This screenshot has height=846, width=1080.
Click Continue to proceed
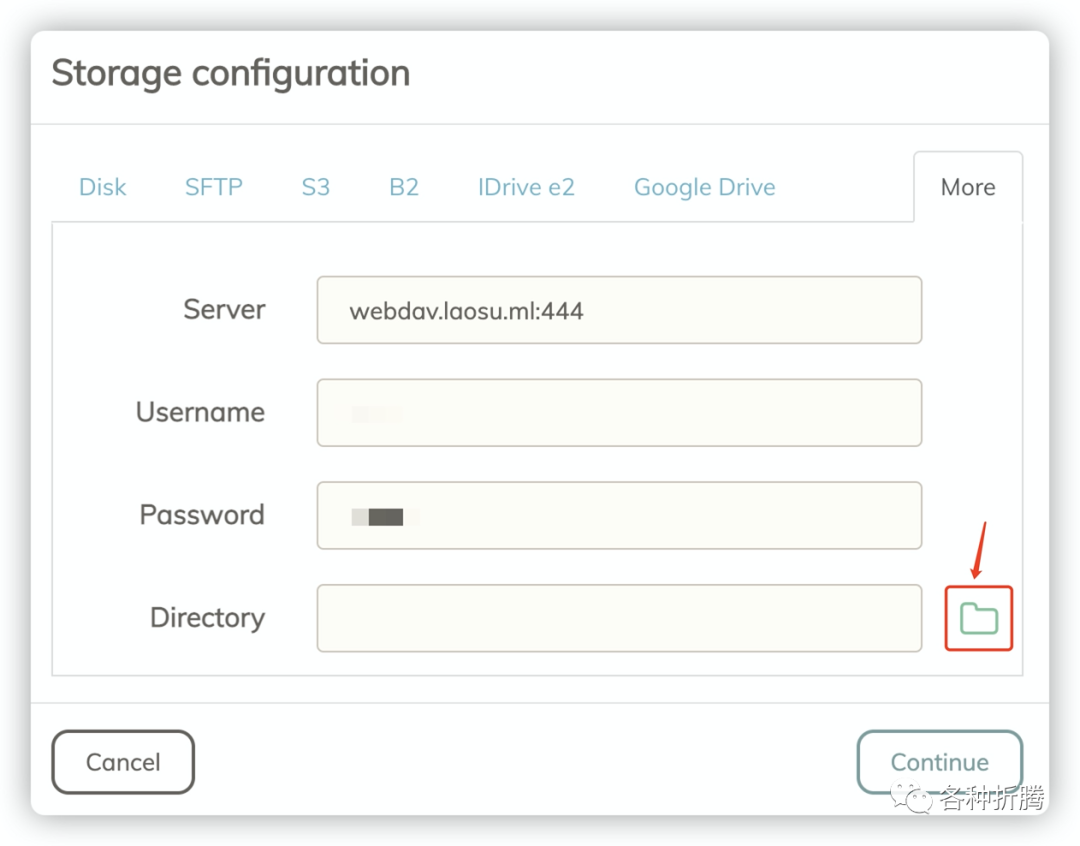[x=939, y=762]
